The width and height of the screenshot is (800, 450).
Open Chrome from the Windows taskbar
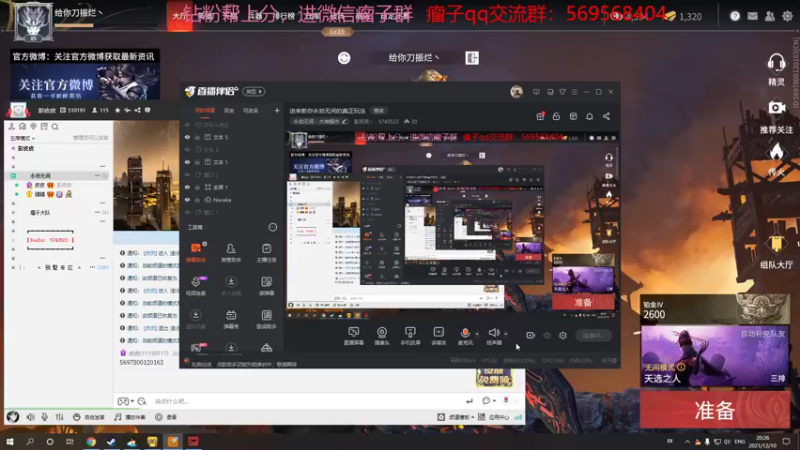91,441
